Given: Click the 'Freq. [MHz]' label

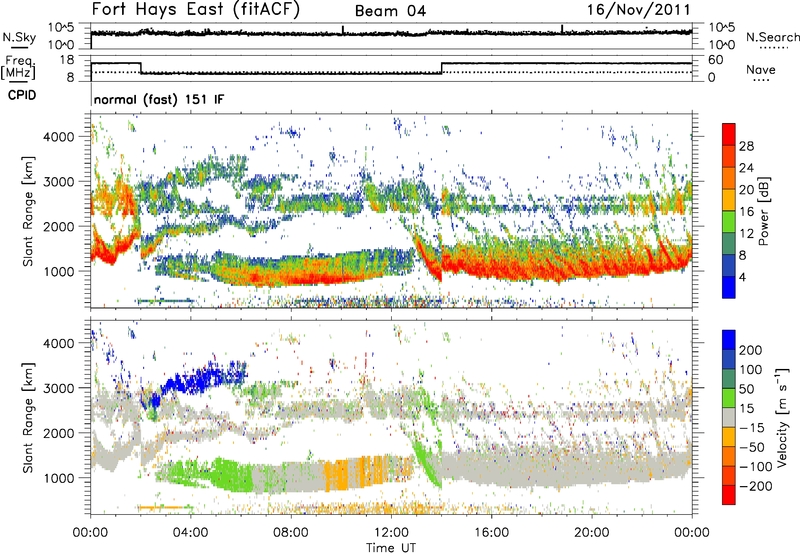Looking at the screenshot, I should [18, 67].
